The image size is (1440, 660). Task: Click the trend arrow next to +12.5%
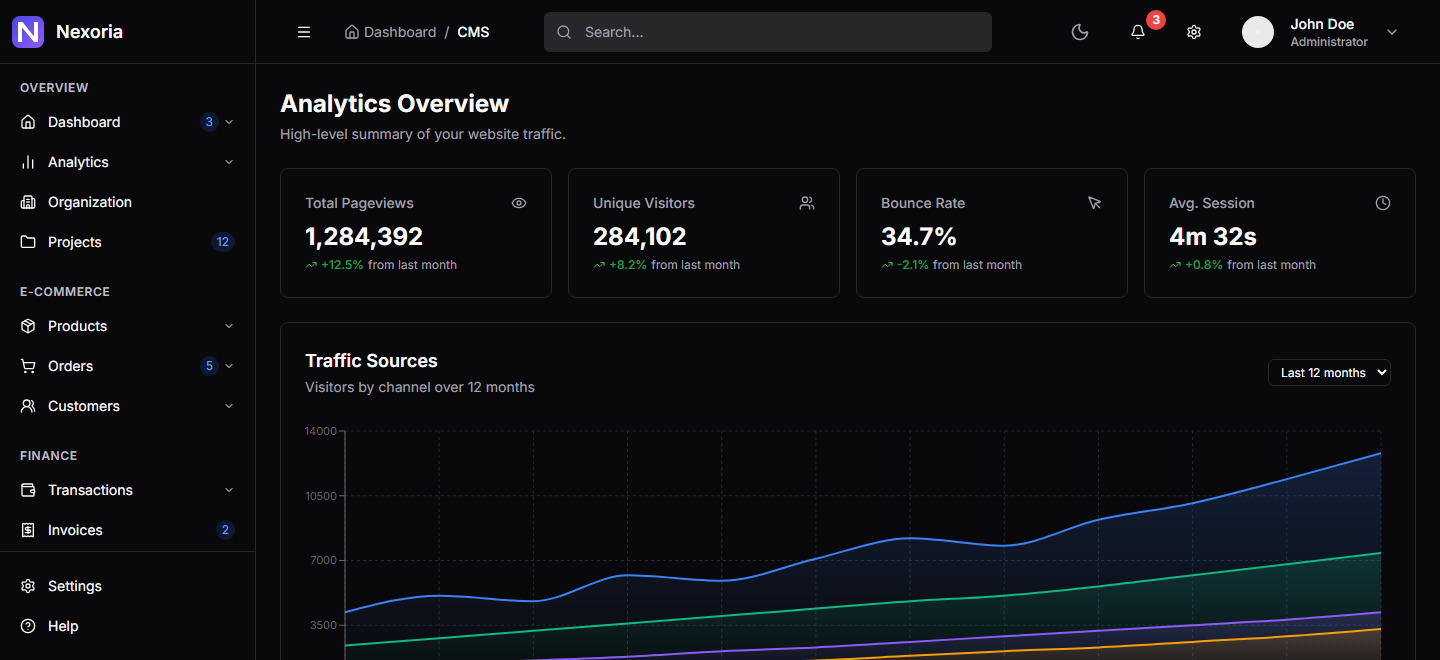coord(311,265)
